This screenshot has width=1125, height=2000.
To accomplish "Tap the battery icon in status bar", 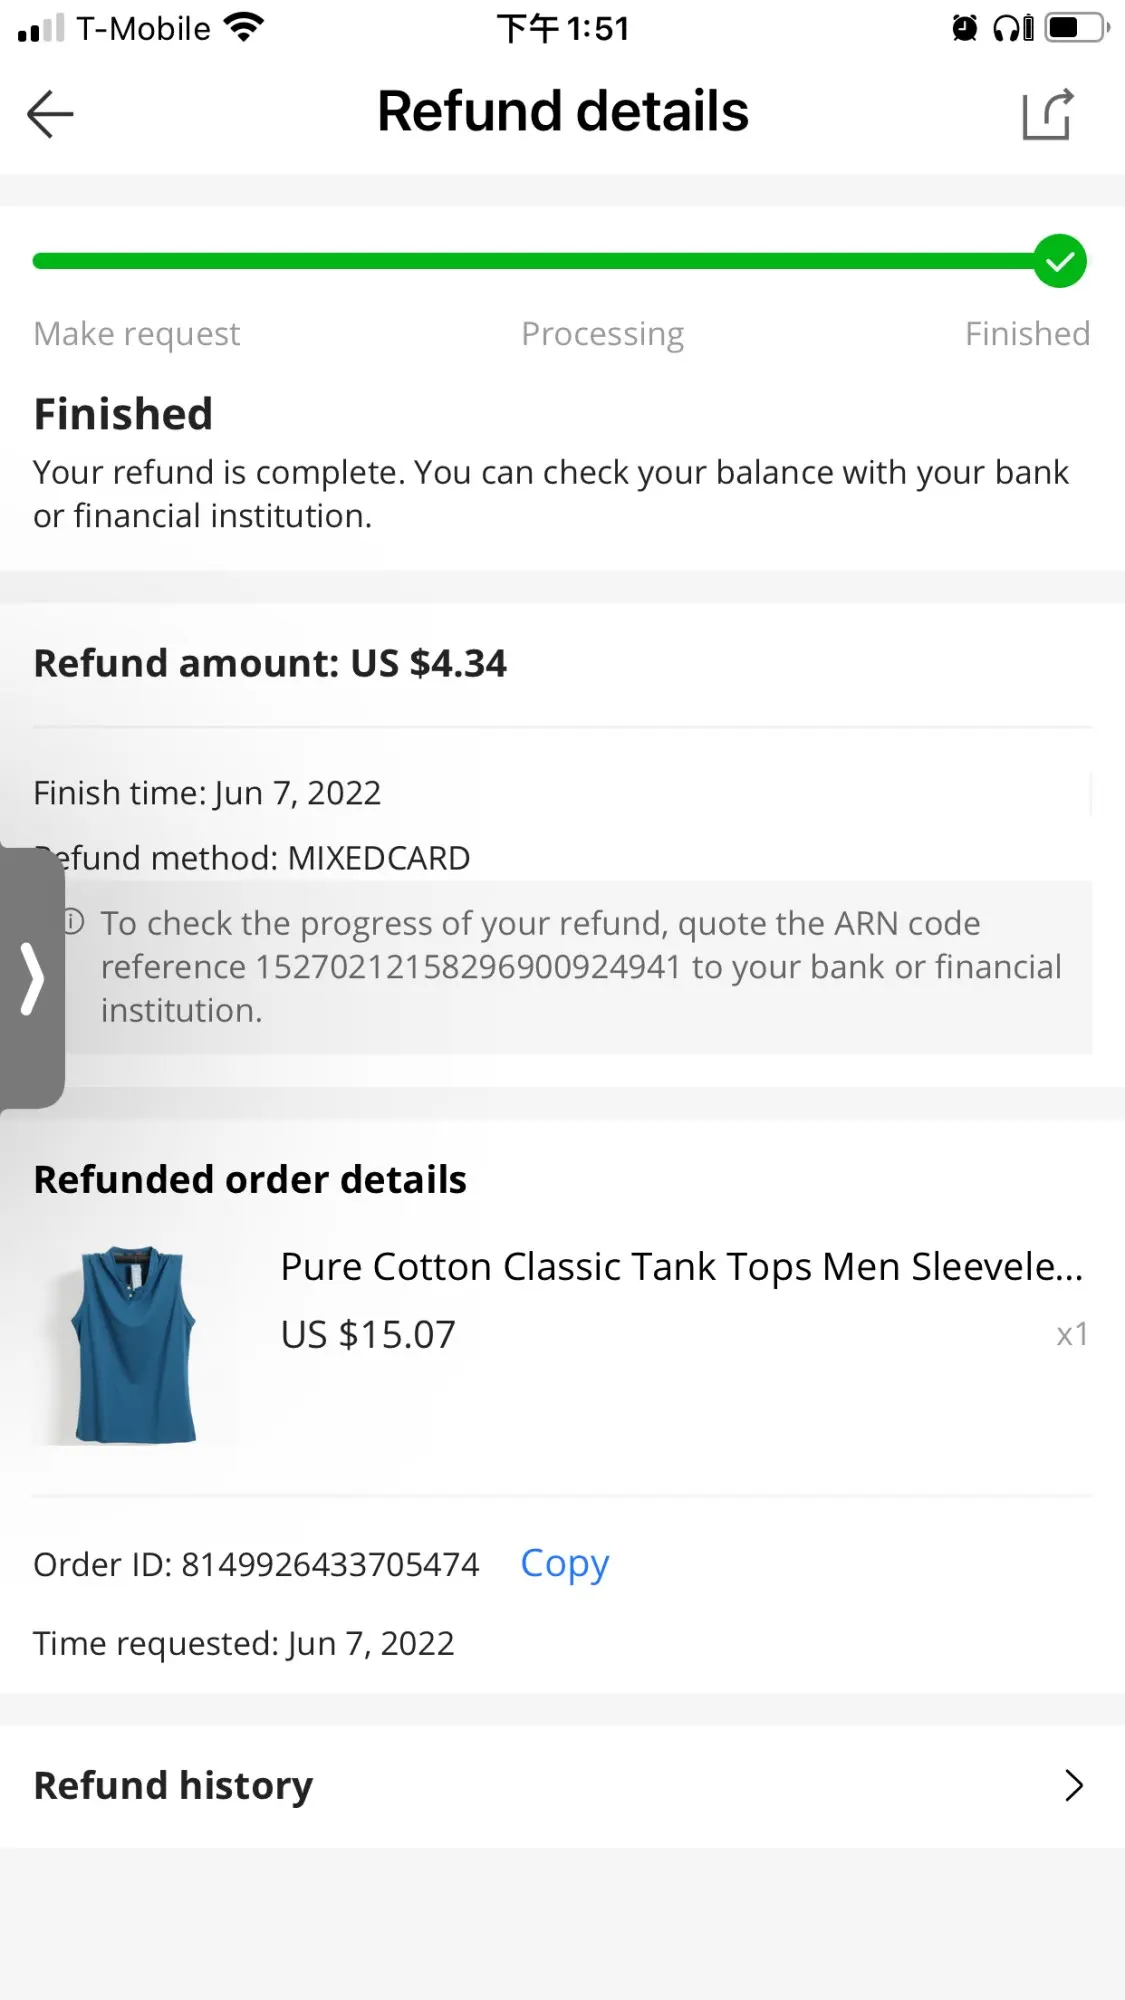I will [1077, 28].
